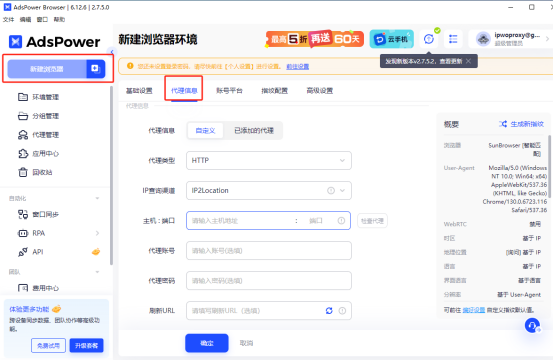Image resolution: width=553 pixels, height=361 pixels.
Task: Click the New Browser (新建浏览器) button
Action: [x=47, y=69]
